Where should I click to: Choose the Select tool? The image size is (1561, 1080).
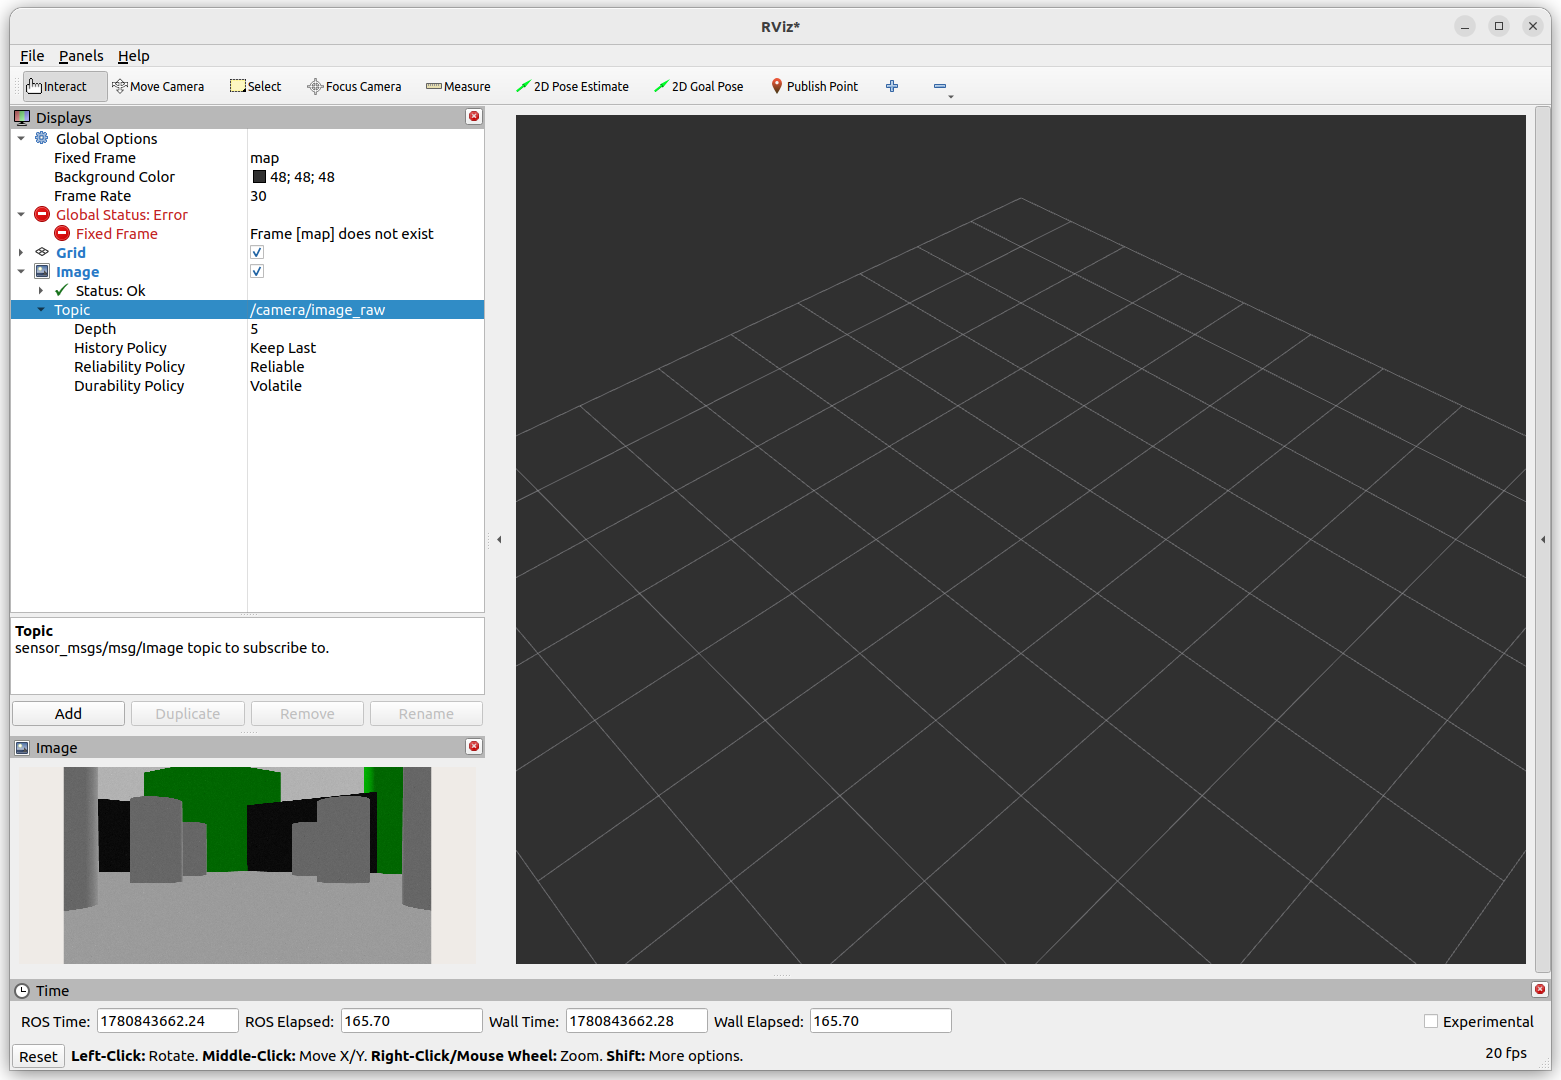[x=255, y=86]
